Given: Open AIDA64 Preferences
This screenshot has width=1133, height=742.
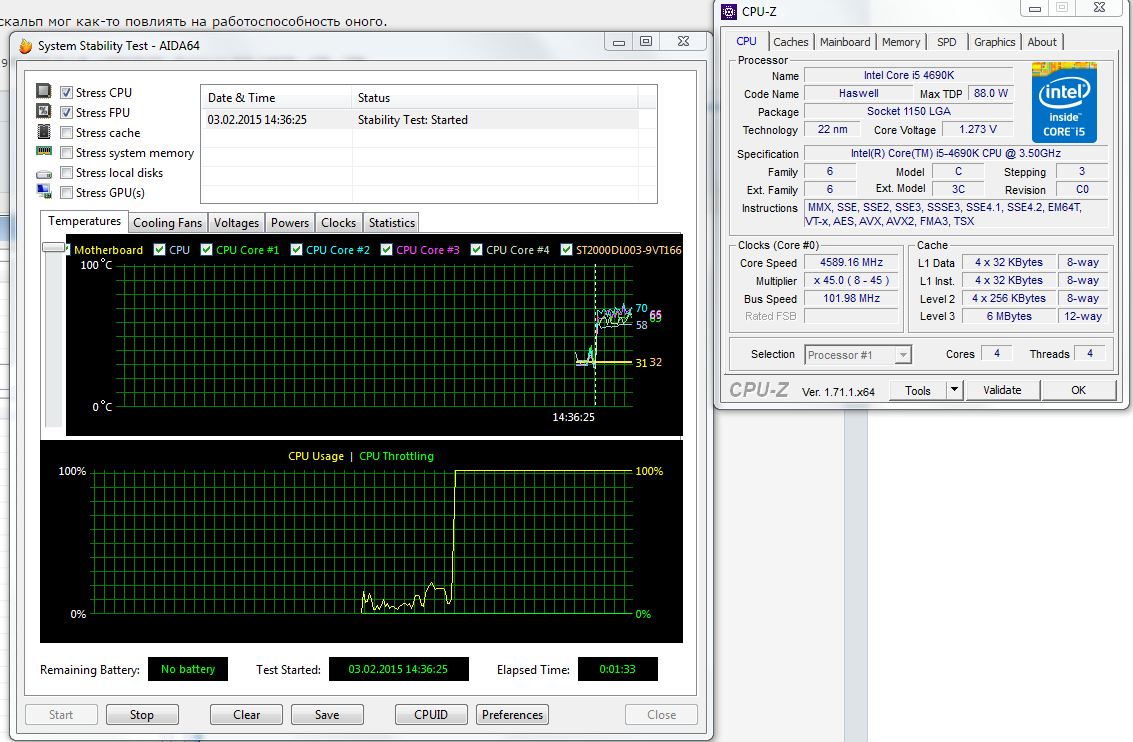Looking at the screenshot, I should point(512,715).
